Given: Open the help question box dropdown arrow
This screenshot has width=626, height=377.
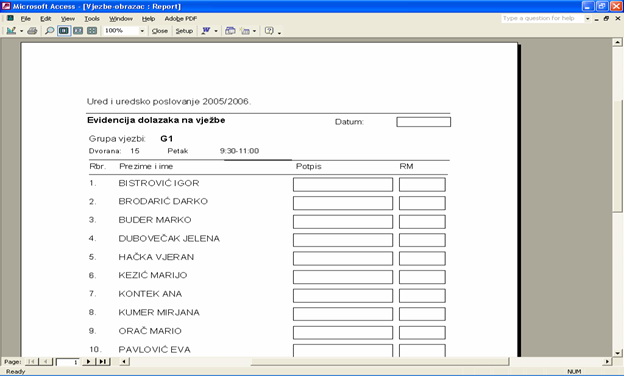Looking at the screenshot, I should point(587,19).
